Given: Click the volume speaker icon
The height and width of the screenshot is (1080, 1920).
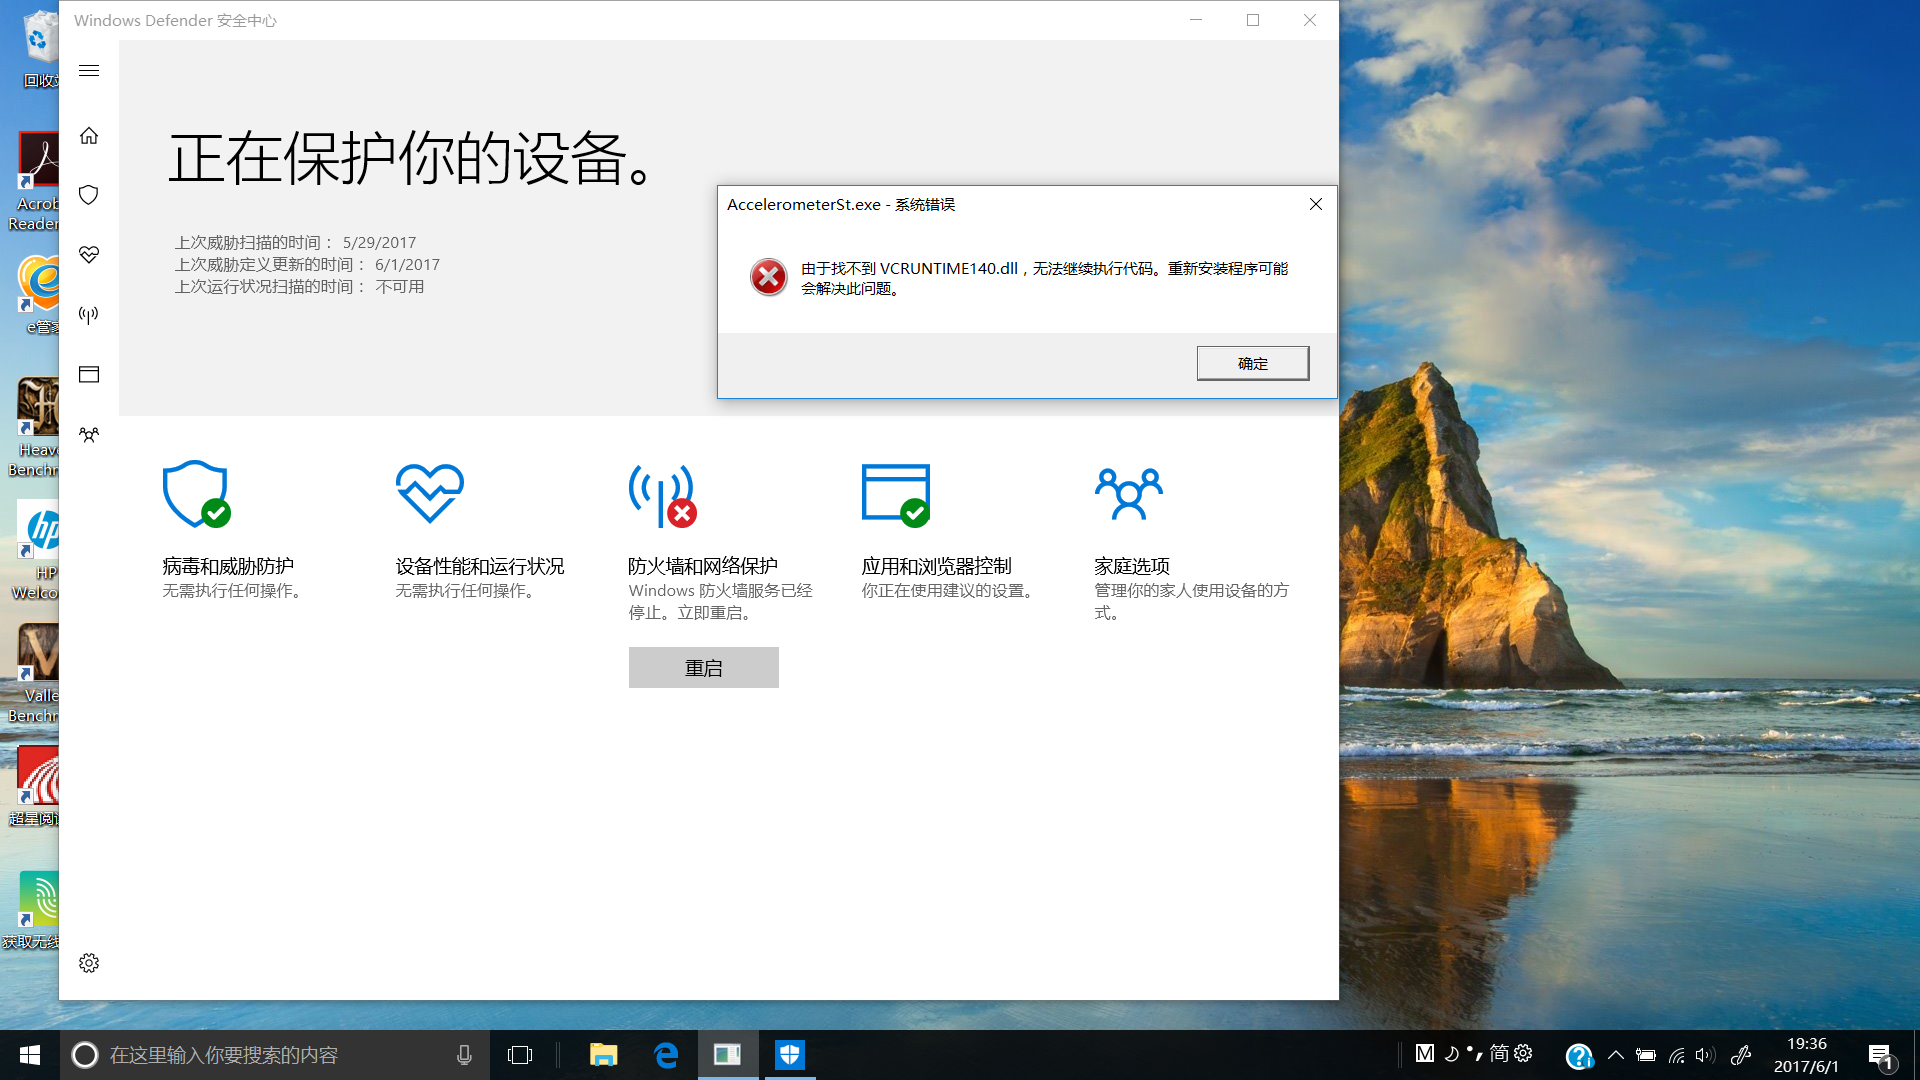Looking at the screenshot, I should point(1706,1055).
